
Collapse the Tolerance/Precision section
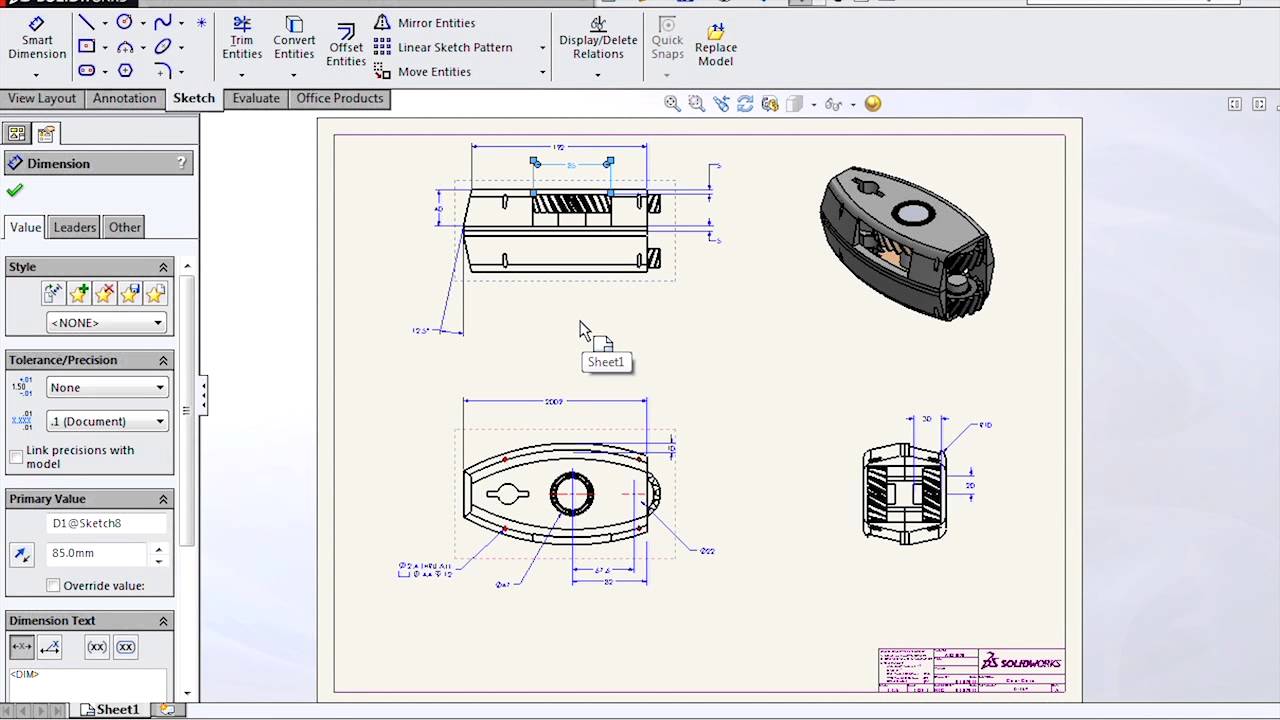click(163, 359)
